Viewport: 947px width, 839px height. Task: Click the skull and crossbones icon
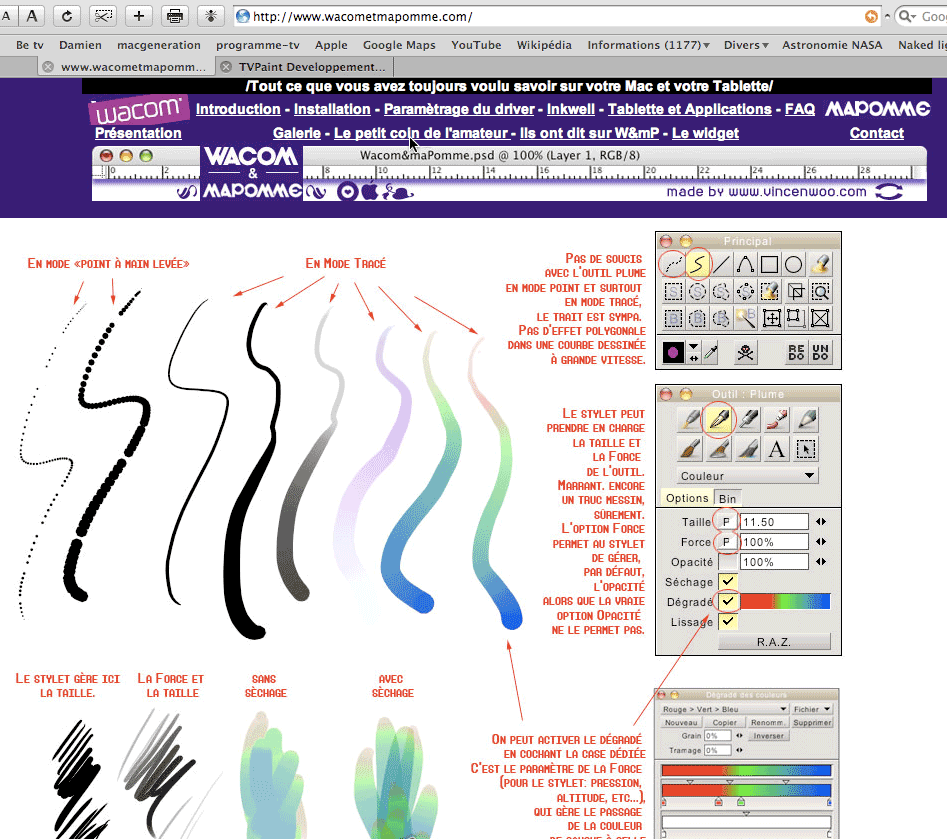click(745, 352)
